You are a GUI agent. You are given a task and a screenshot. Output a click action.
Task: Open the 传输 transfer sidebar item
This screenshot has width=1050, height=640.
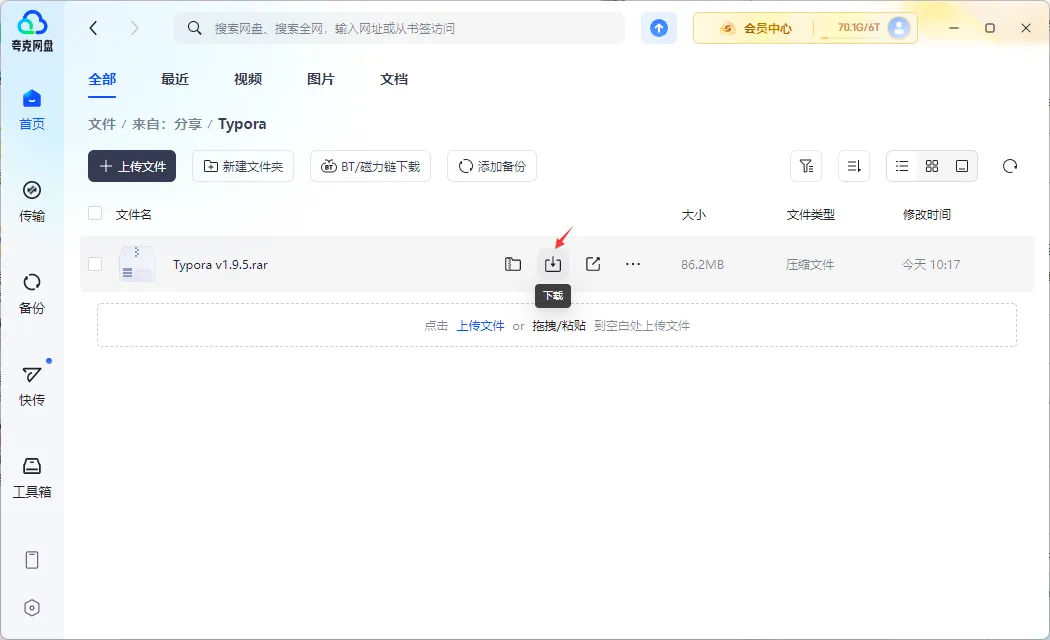point(31,202)
